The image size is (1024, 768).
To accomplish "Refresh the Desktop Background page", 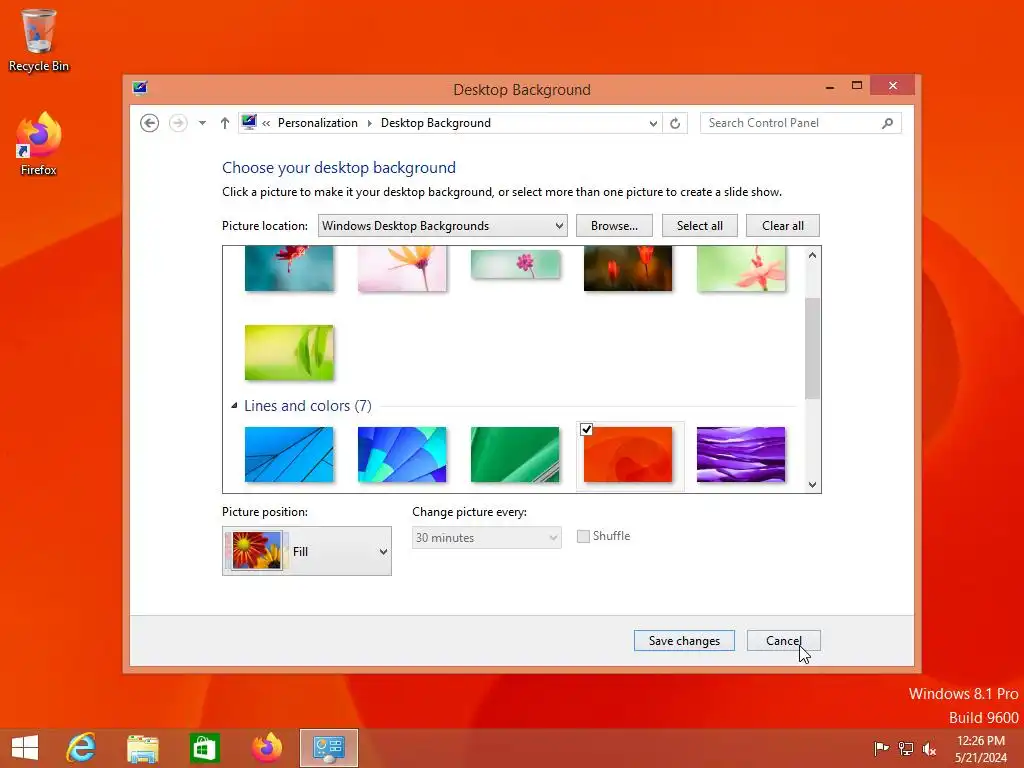I will pos(675,123).
